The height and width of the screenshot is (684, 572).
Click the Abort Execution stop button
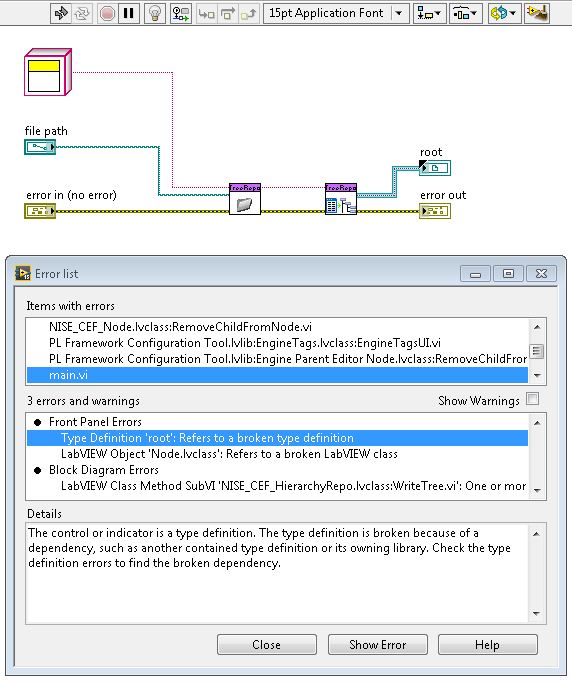click(x=107, y=14)
